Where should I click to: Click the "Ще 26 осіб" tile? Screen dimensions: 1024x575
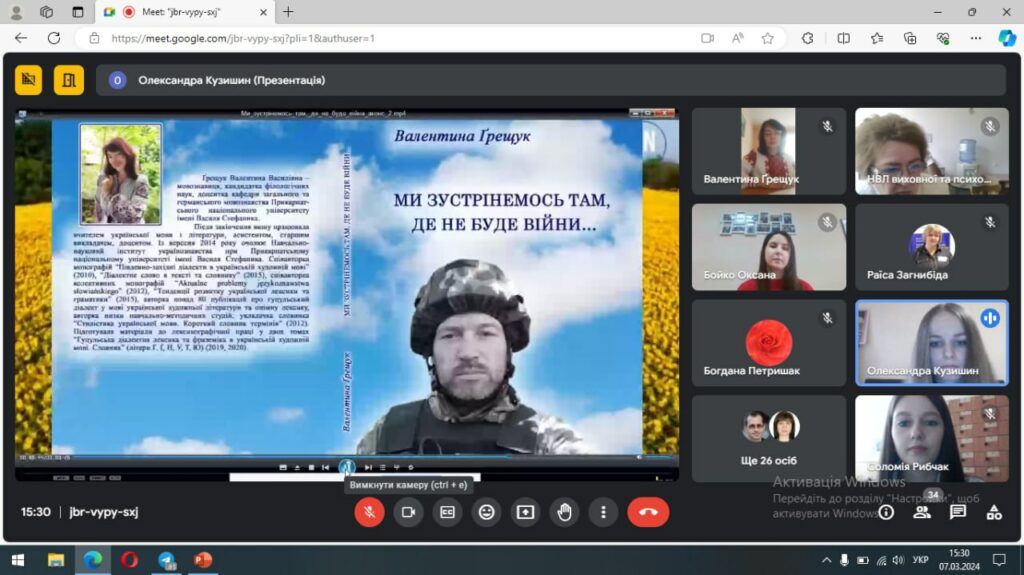click(x=769, y=438)
